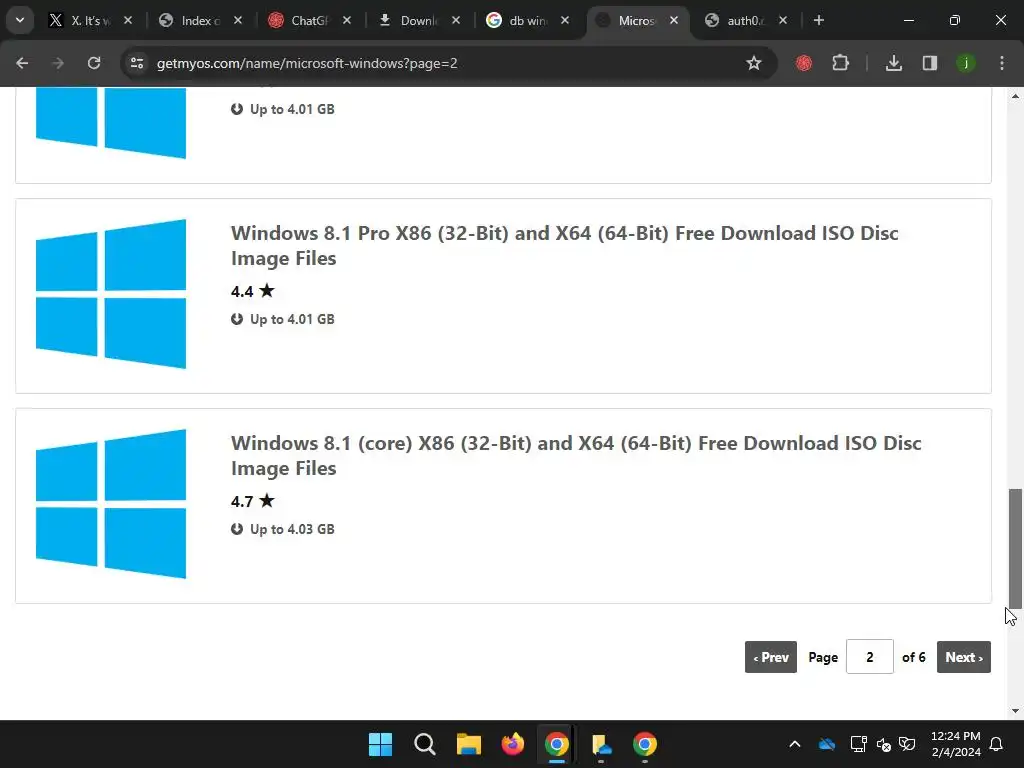Open clock showing 12:24 PM
This screenshot has height=768, width=1024.
pos(955,744)
